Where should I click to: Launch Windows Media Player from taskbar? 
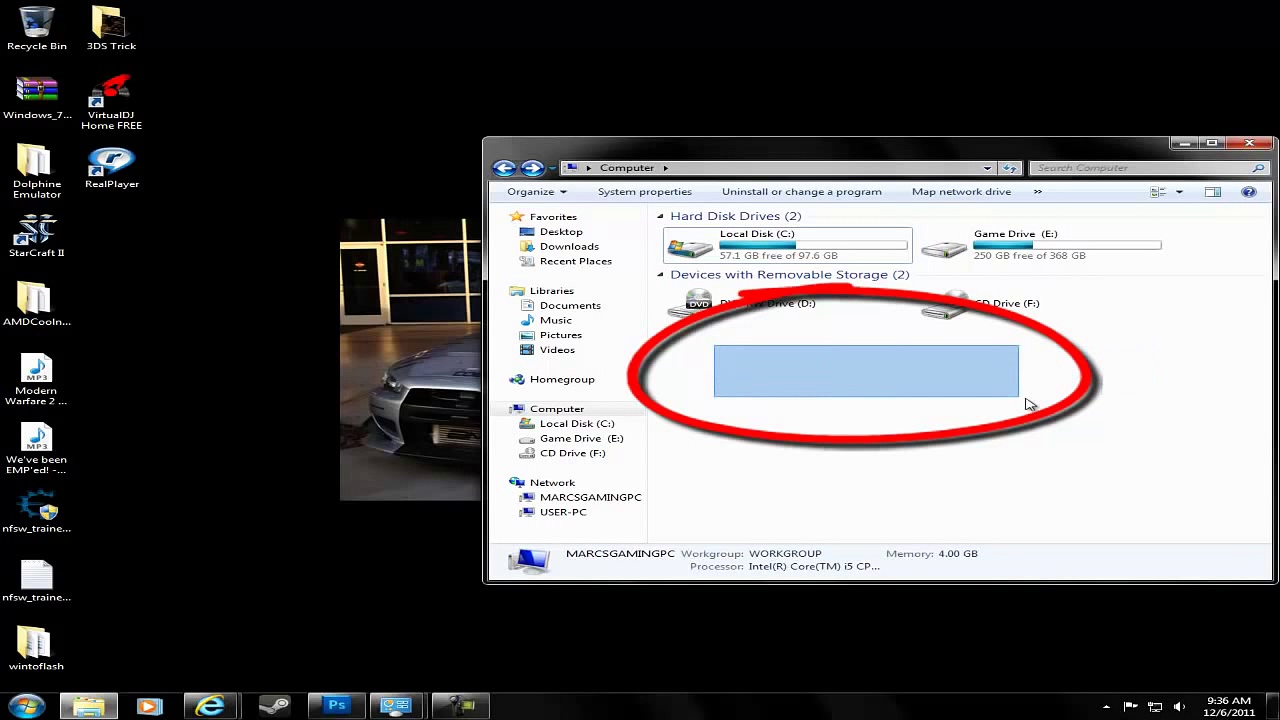(149, 706)
